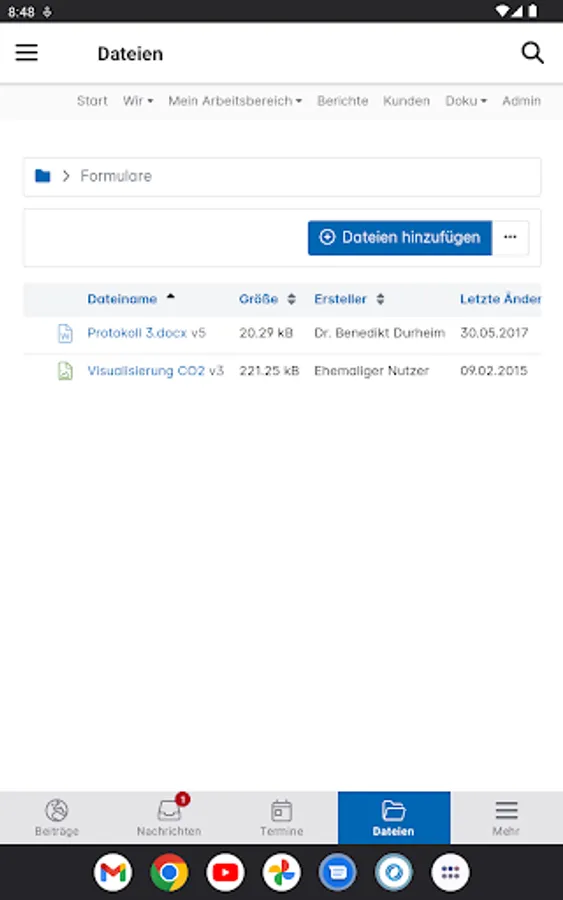Tap the Dateien page title
This screenshot has height=900, width=563.
(130, 53)
